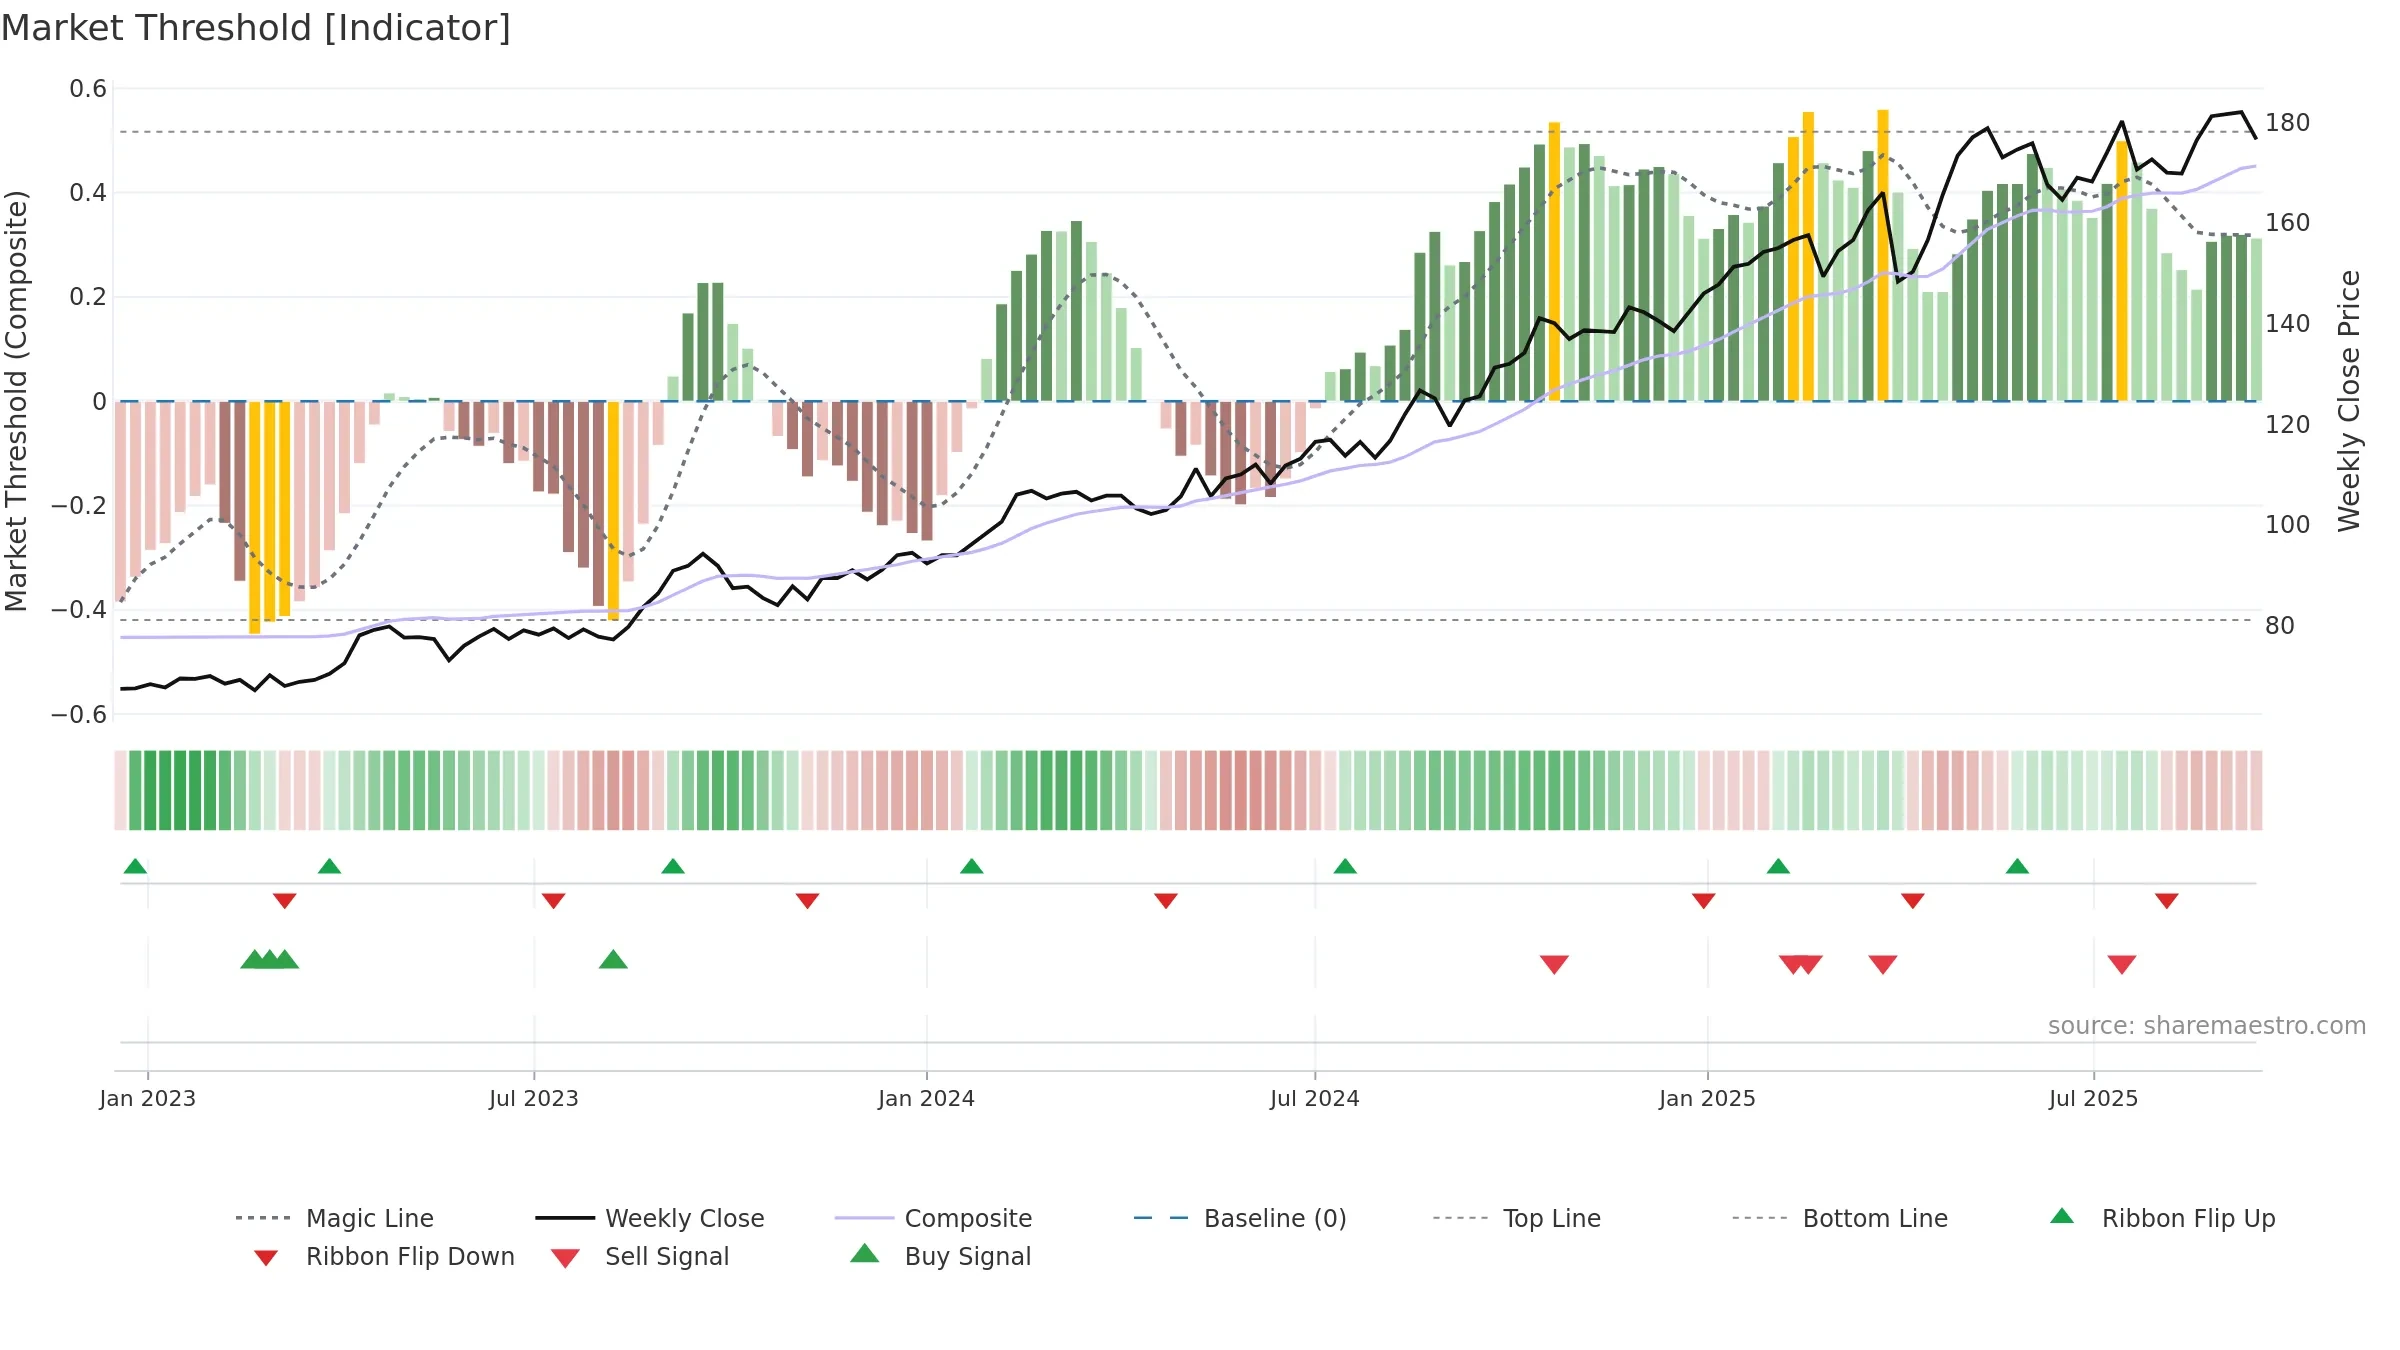Toggle the Buy Signal legend entry
This screenshot has height=1350, width=2400.
[x=940, y=1256]
